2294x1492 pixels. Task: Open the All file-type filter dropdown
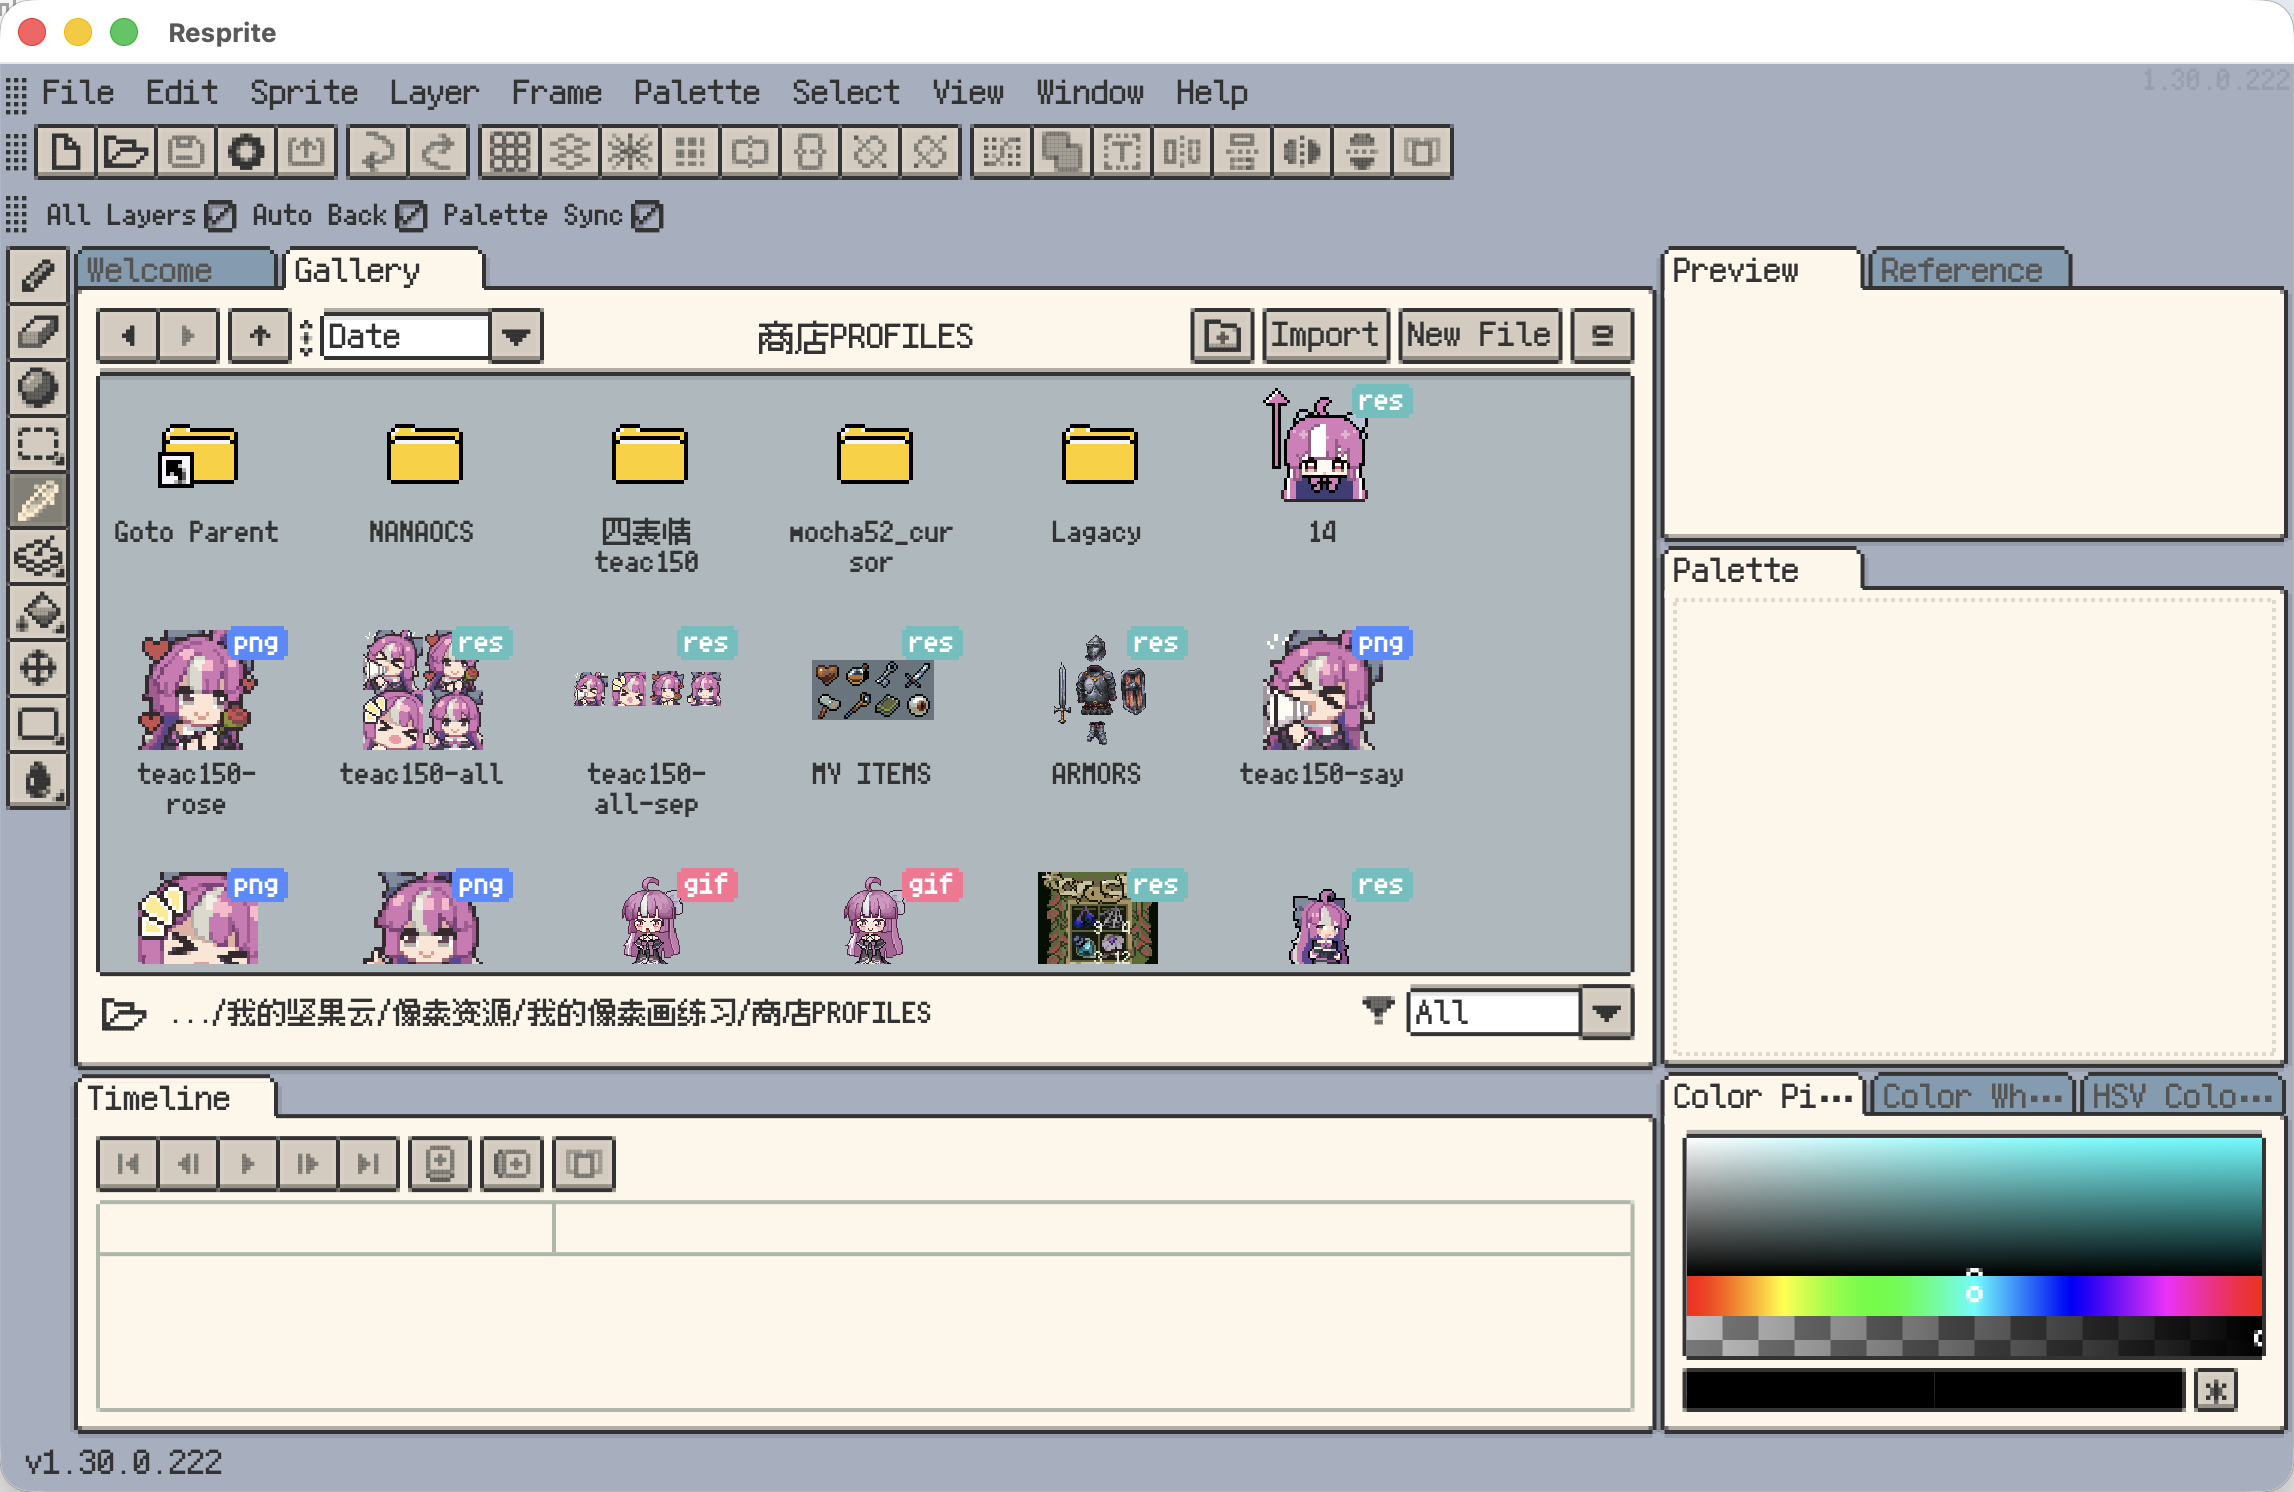pyautogui.click(x=1606, y=1012)
